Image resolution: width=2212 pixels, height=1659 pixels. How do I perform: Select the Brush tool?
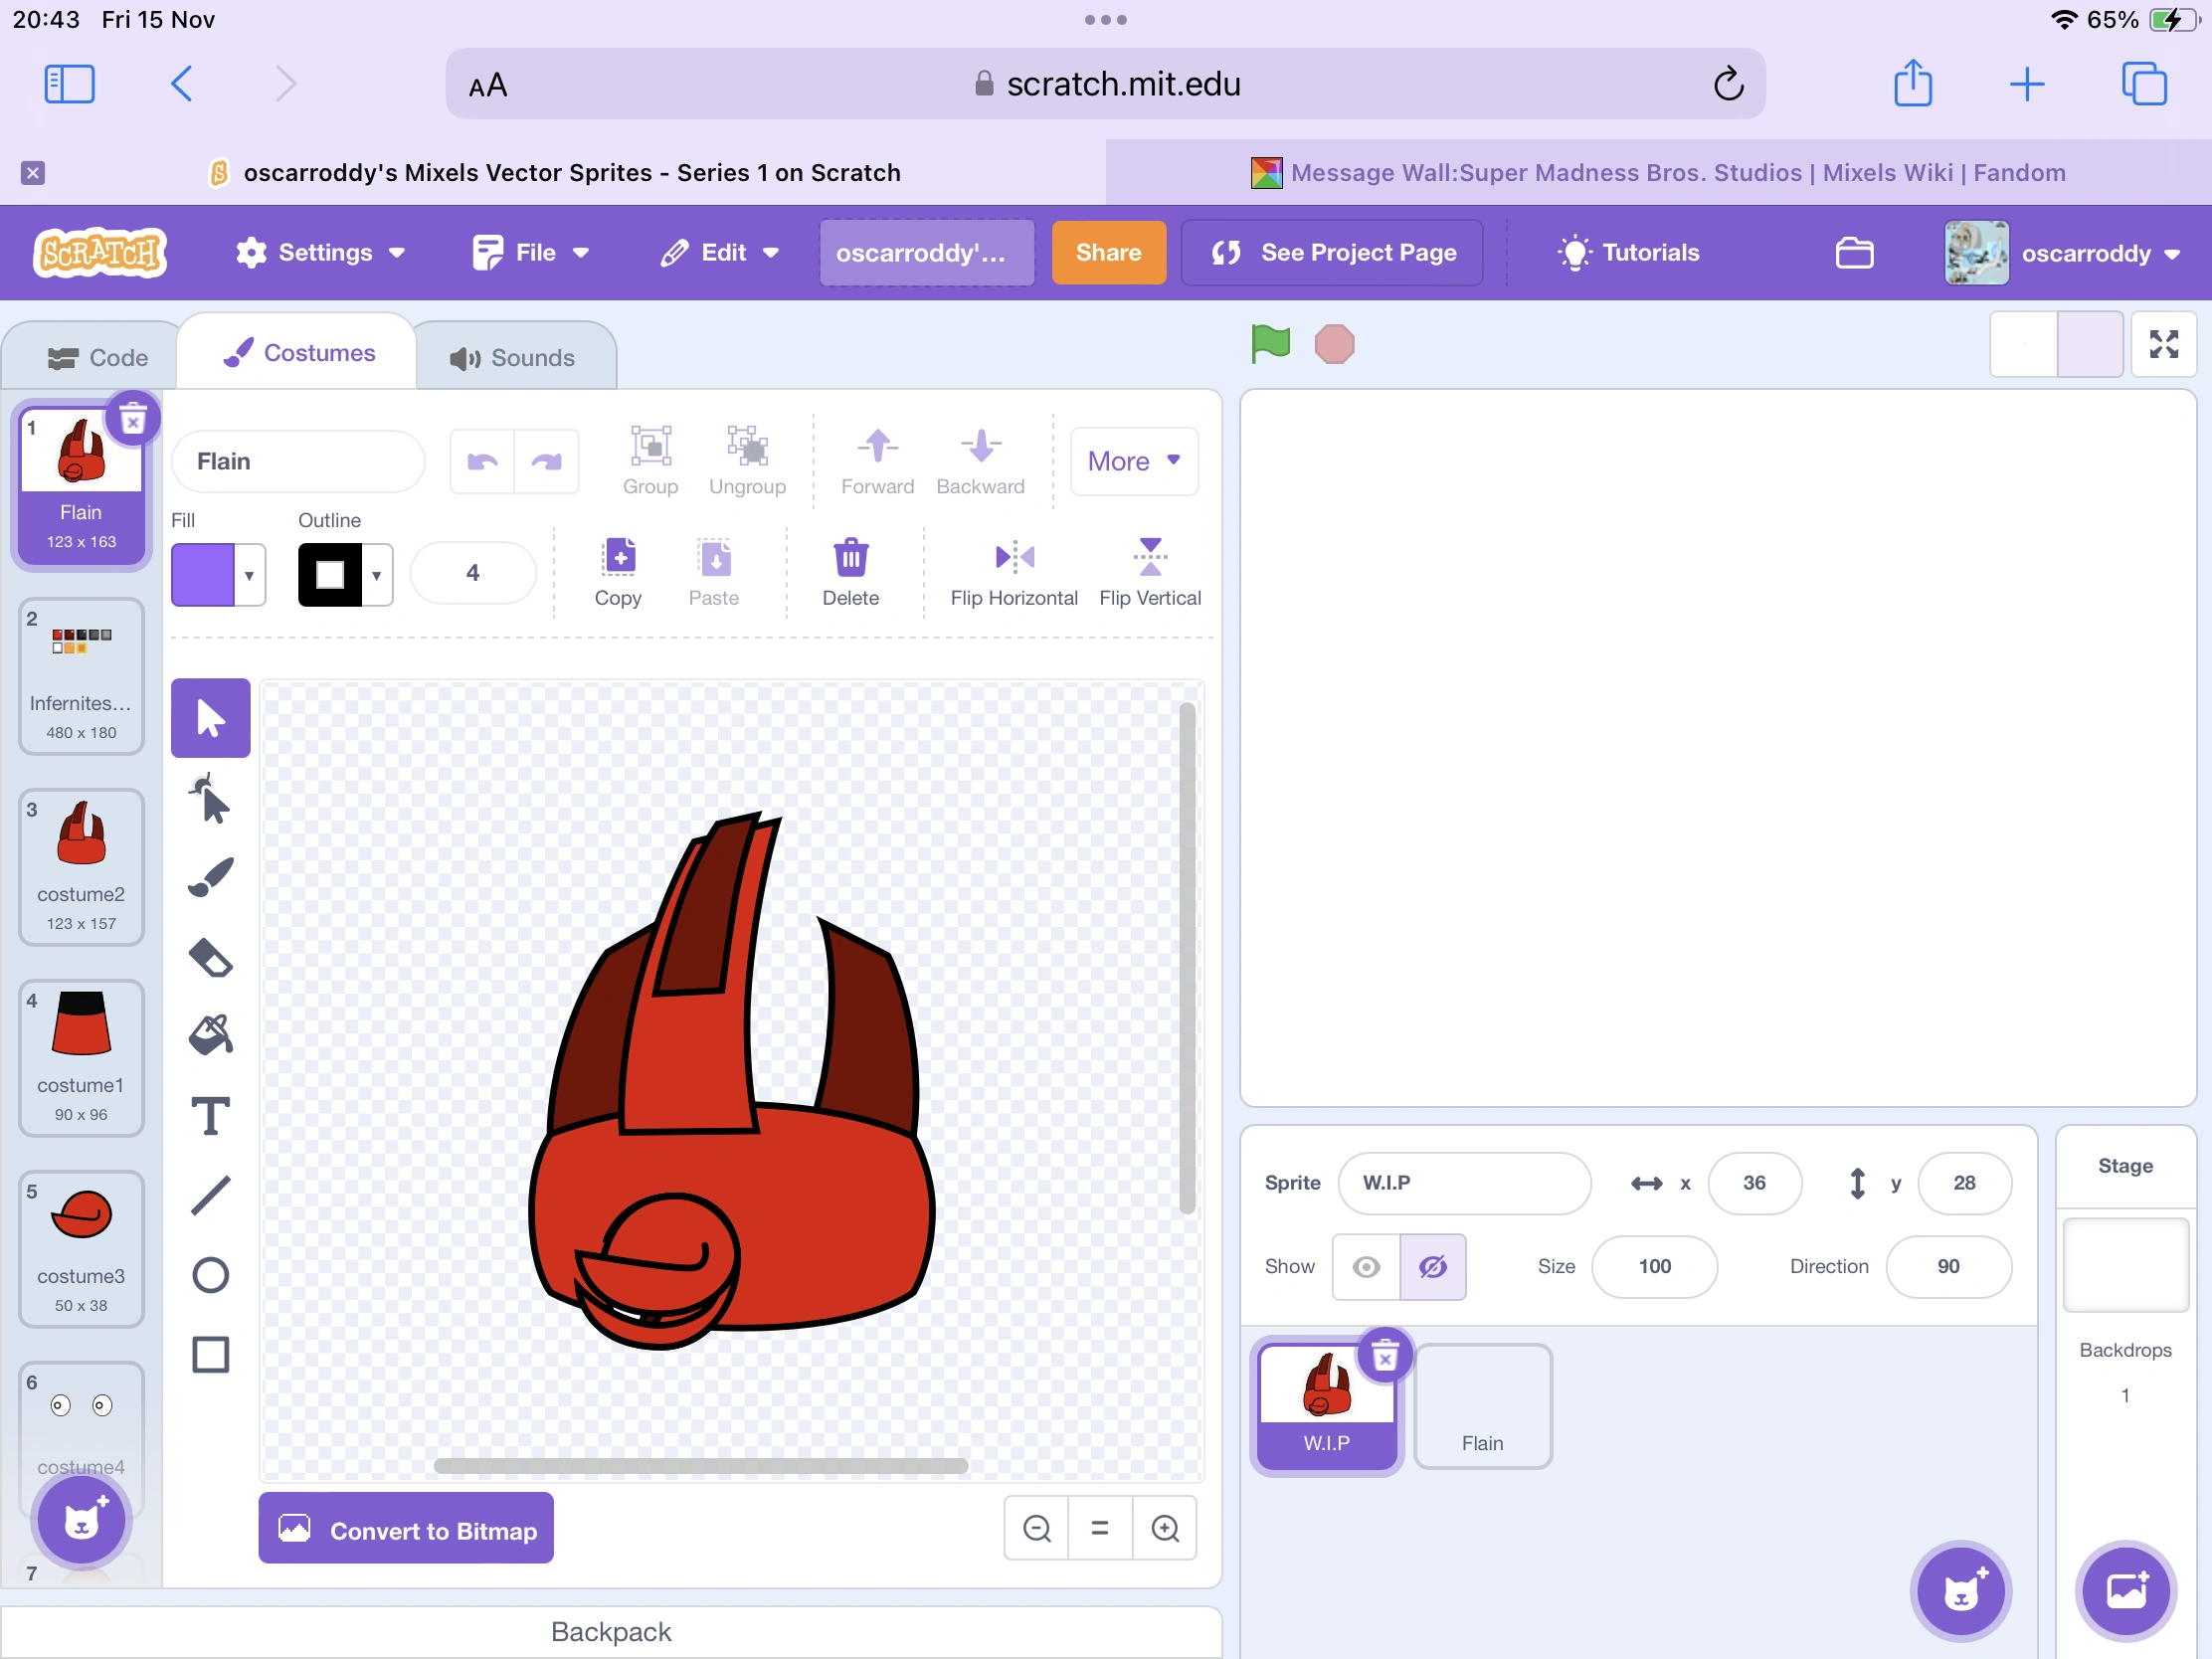click(210, 877)
